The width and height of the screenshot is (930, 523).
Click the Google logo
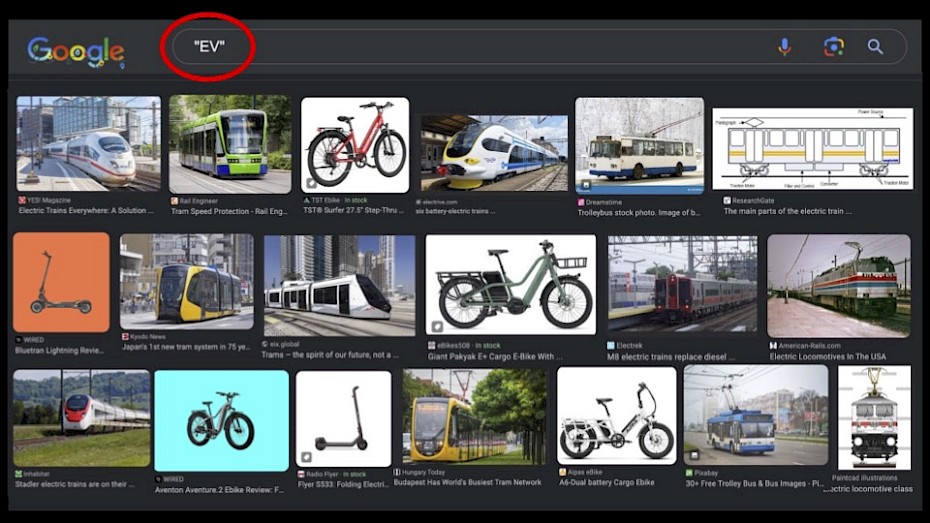click(76, 51)
